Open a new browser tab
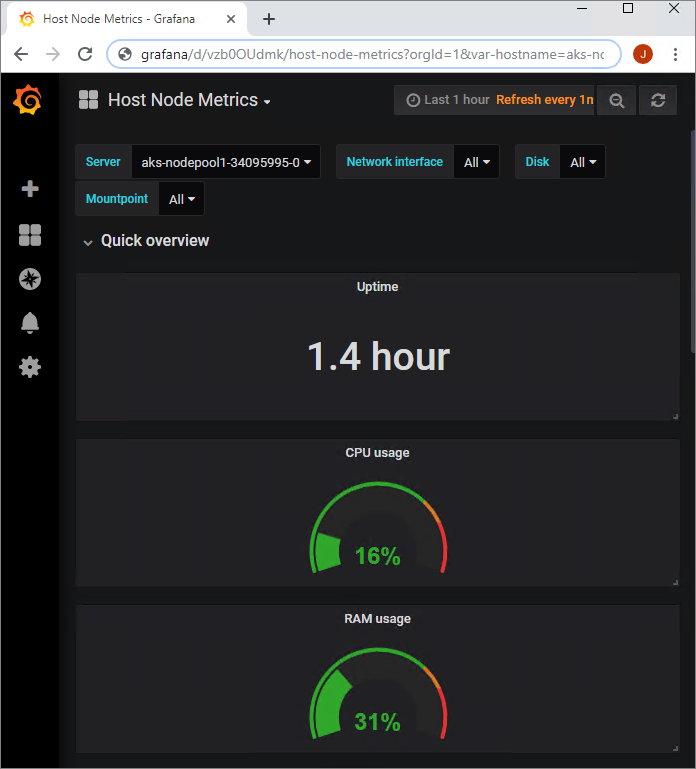This screenshot has height=769, width=696. pyautogui.click(x=269, y=19)
